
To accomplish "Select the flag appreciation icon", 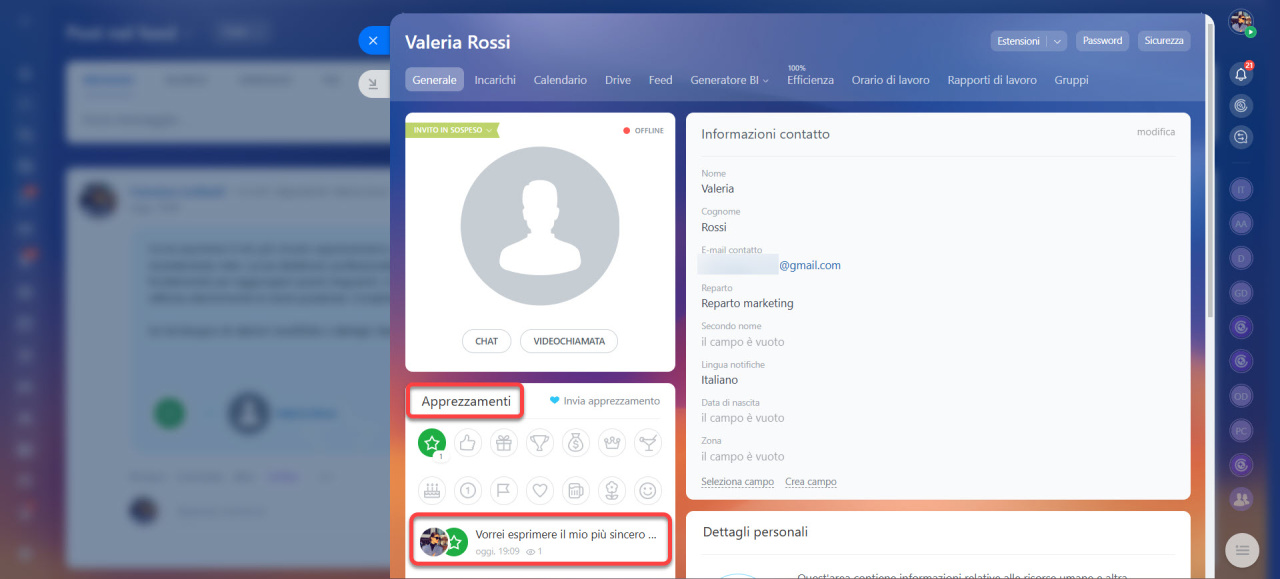I will coord(504,490).
